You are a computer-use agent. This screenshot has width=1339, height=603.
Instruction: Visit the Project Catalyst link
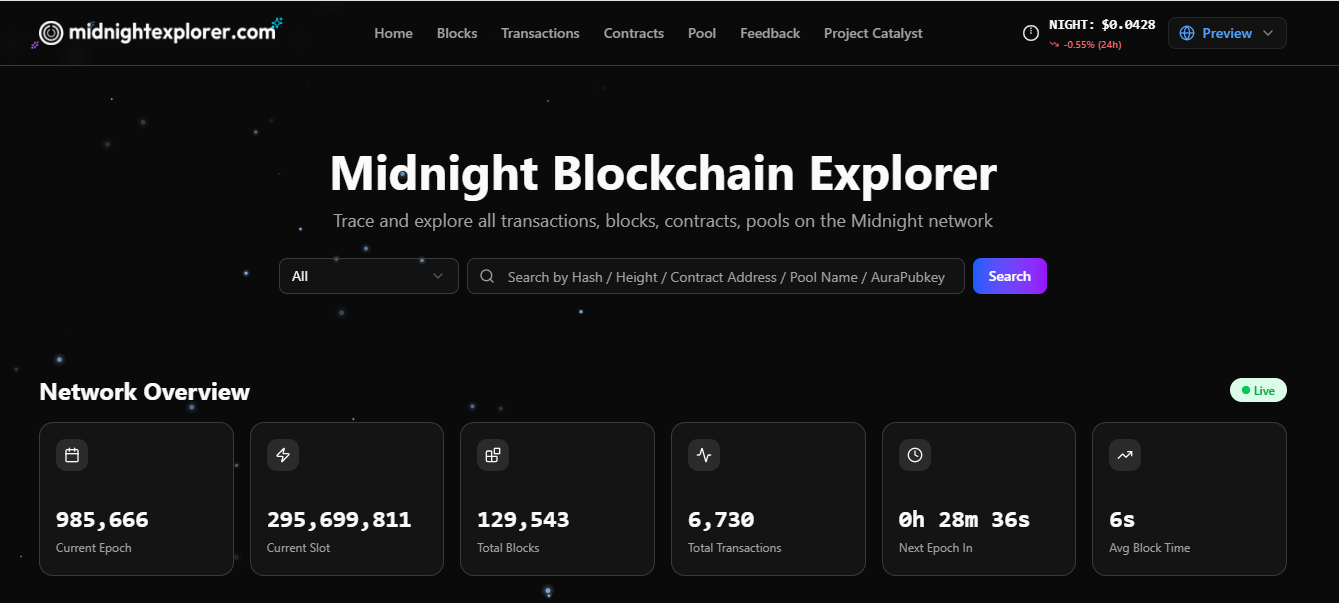873,33
